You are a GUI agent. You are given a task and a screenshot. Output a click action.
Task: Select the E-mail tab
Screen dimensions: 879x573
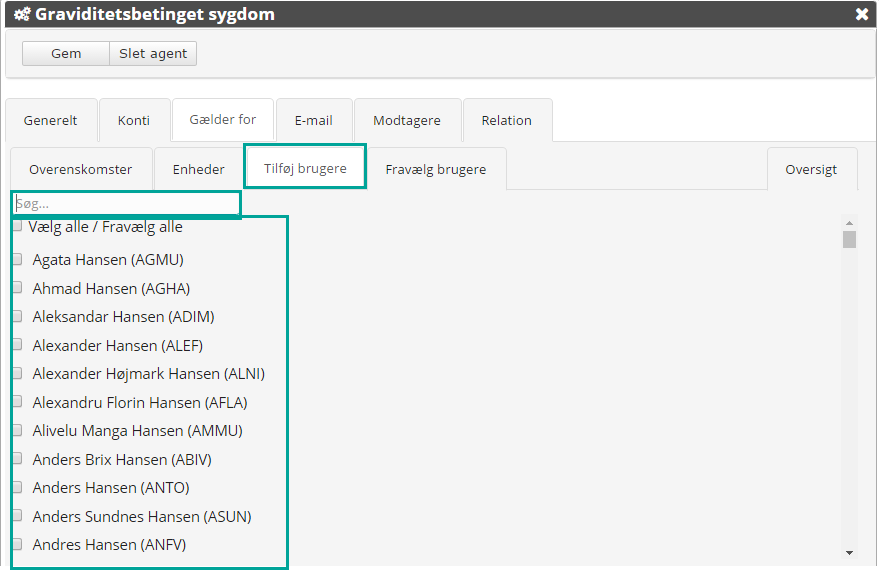click(x=313, y=120)
